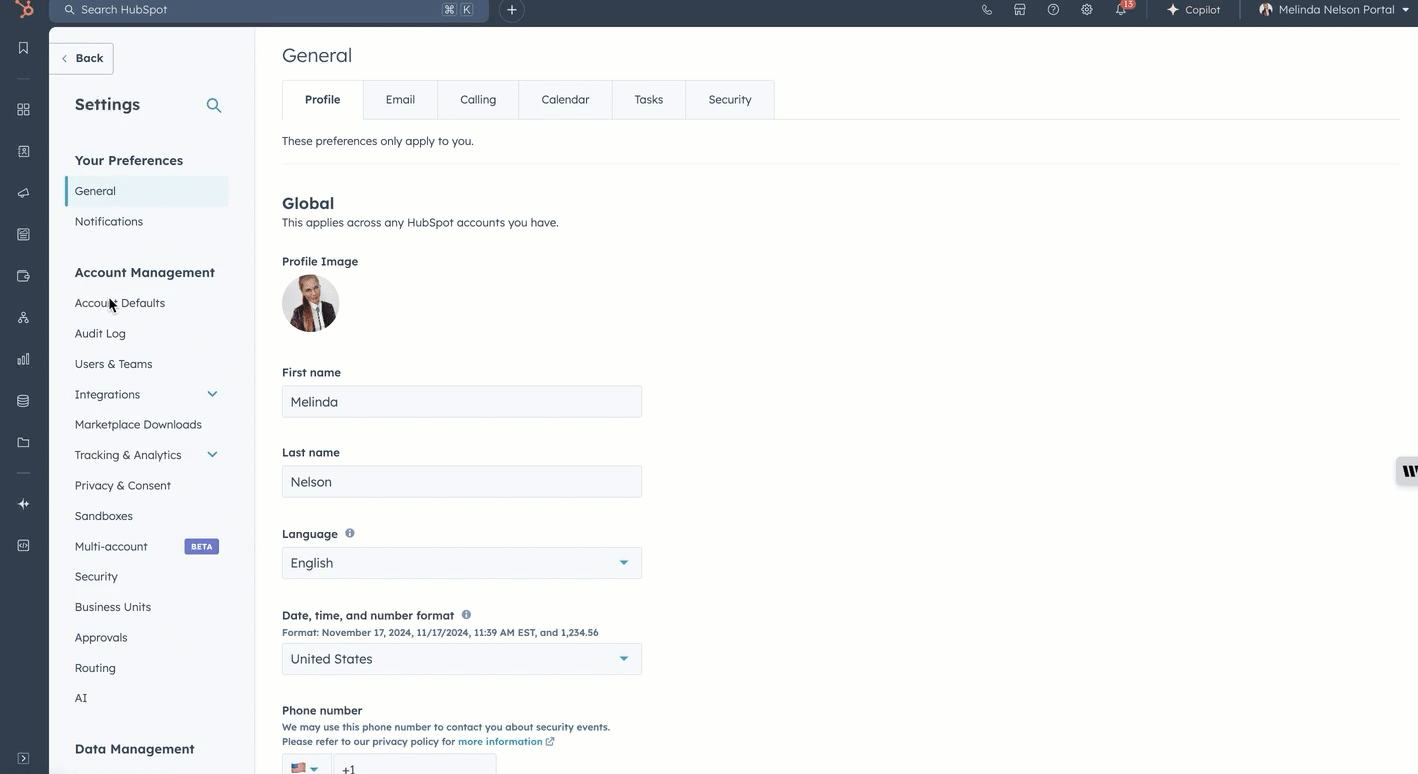The height and width of the screenshot is (774, 1418).
Task: Open the notifications bell icon
Action: (x=1121, y=10)
